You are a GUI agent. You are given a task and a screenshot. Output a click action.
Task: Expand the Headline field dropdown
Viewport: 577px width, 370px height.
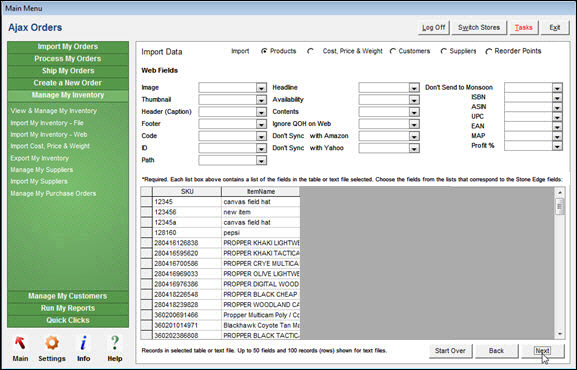[414, 88]
